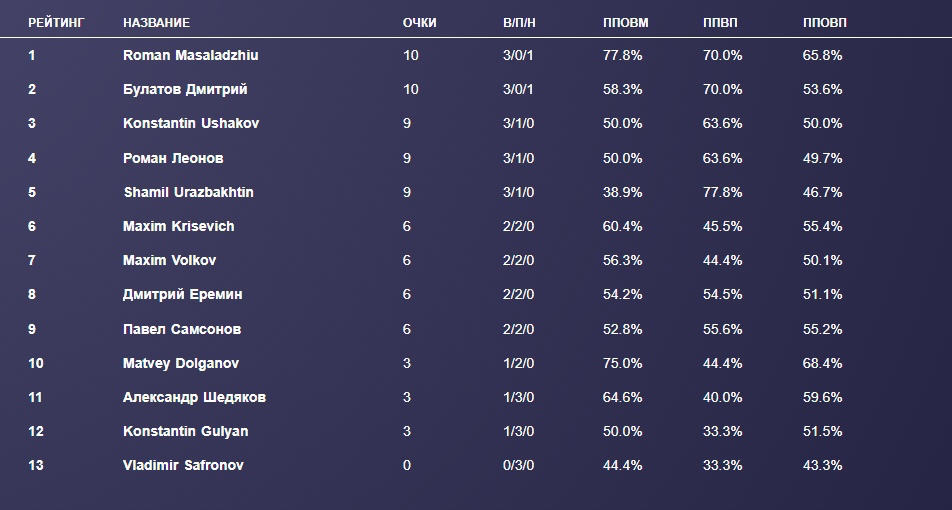This screenshot has height=510, width=952.
Task: Click on Matvey Dolganov
Action: (180, 363)
